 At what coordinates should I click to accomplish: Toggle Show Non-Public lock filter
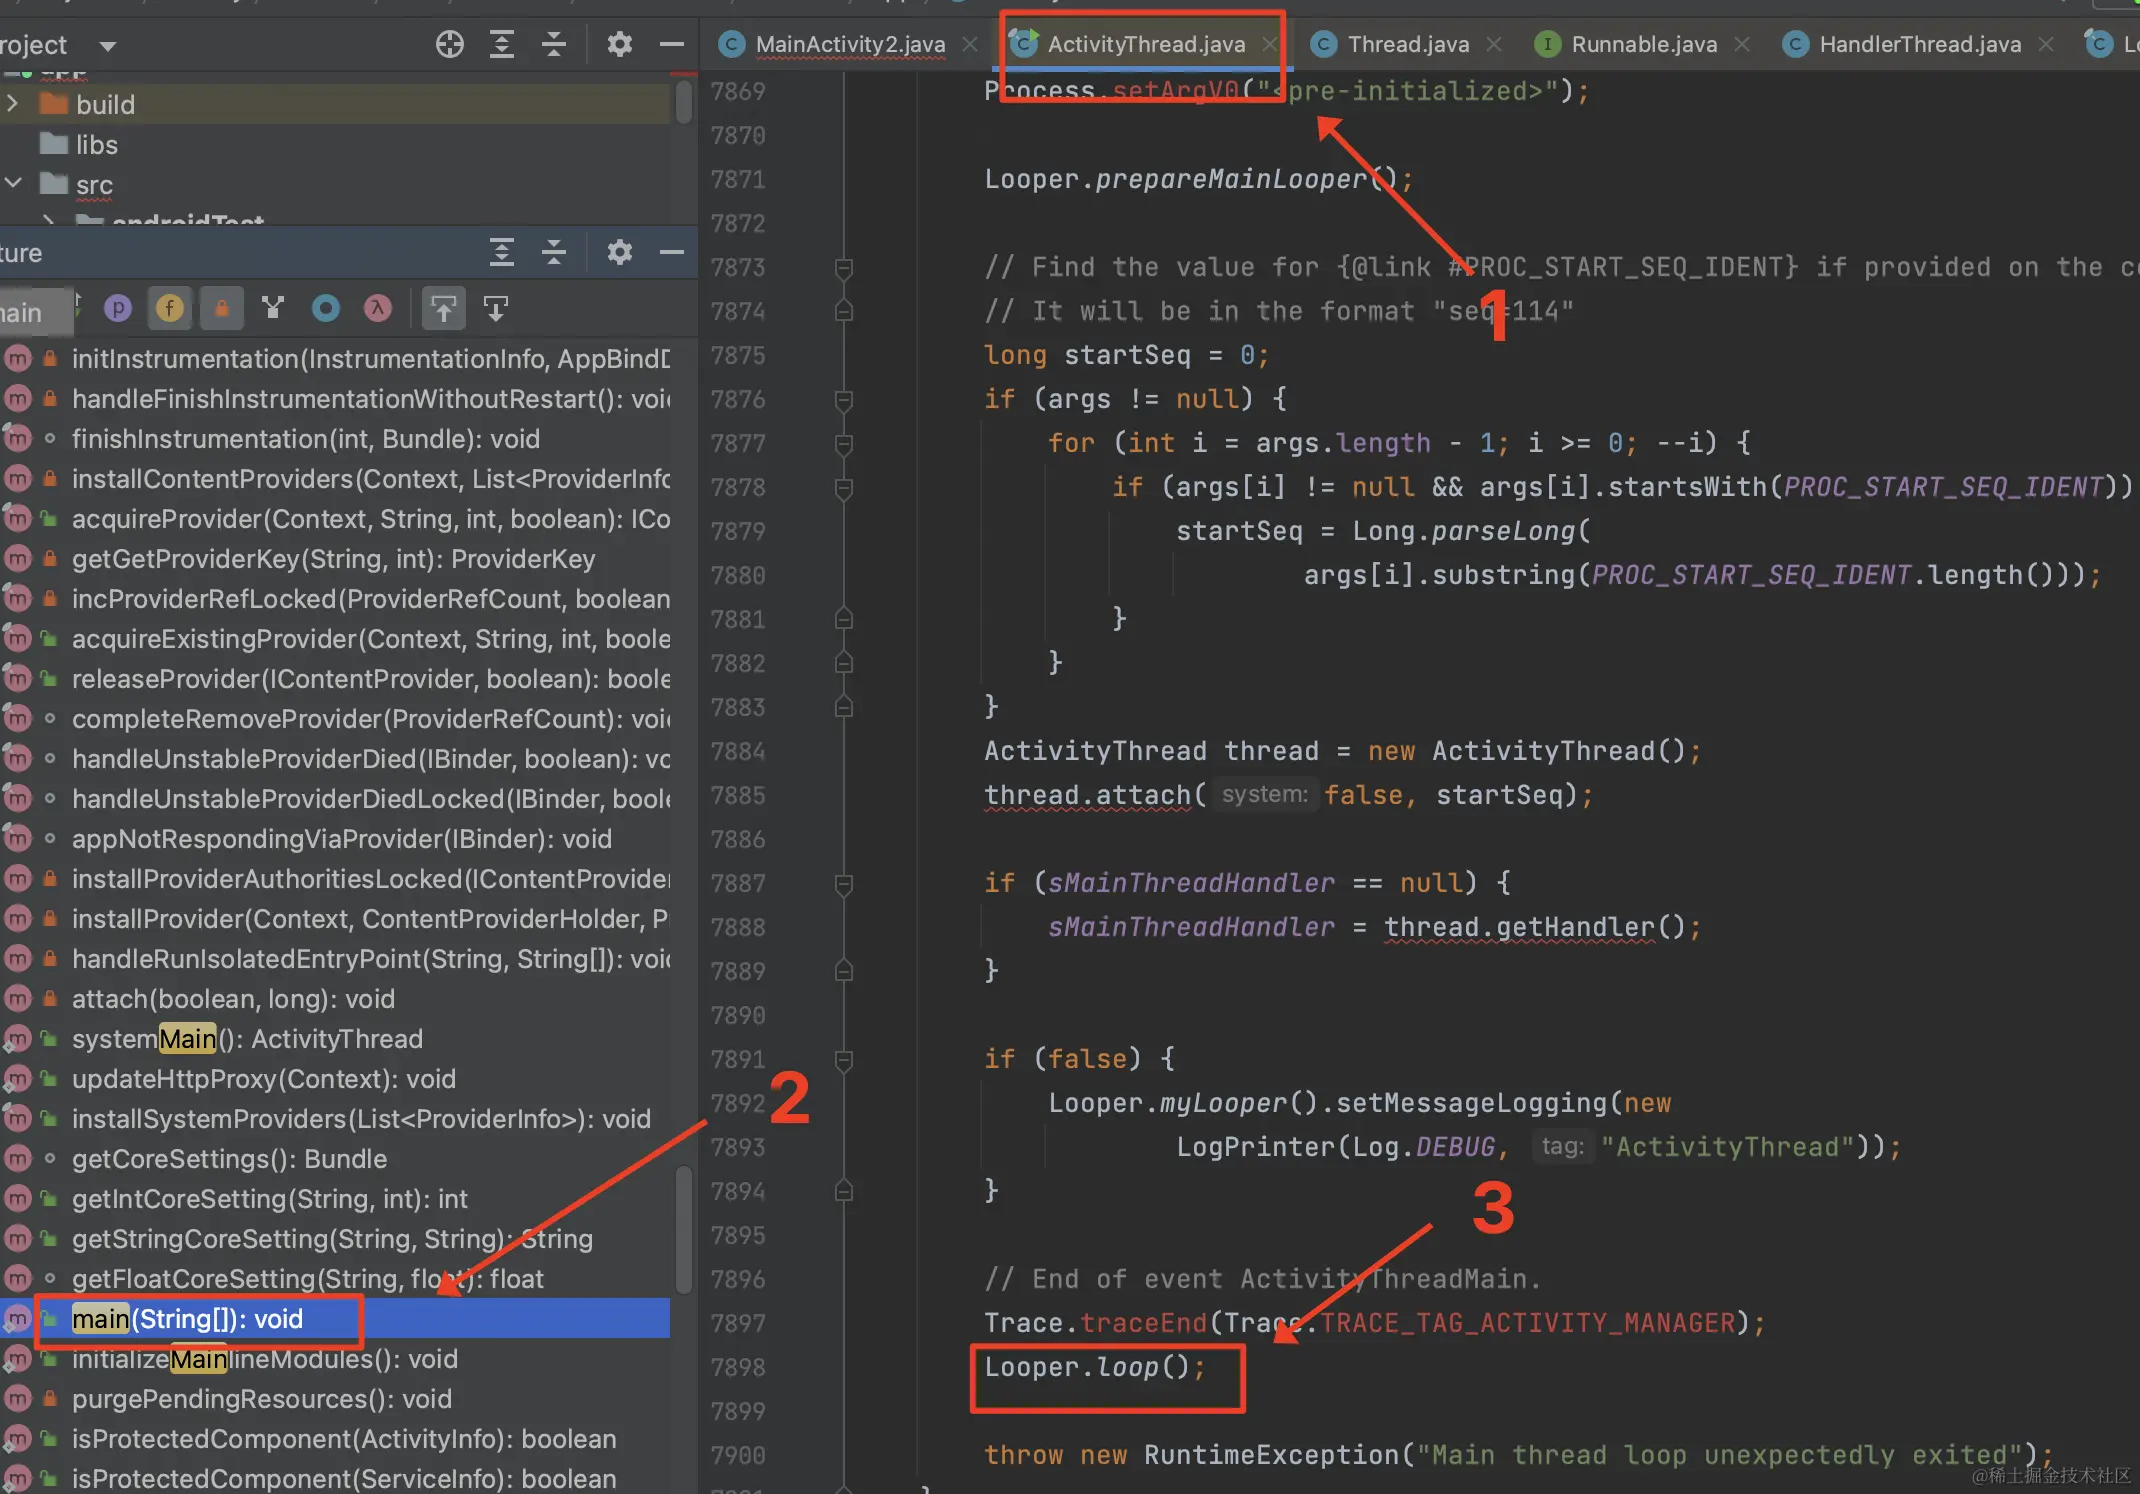(222, 308)
